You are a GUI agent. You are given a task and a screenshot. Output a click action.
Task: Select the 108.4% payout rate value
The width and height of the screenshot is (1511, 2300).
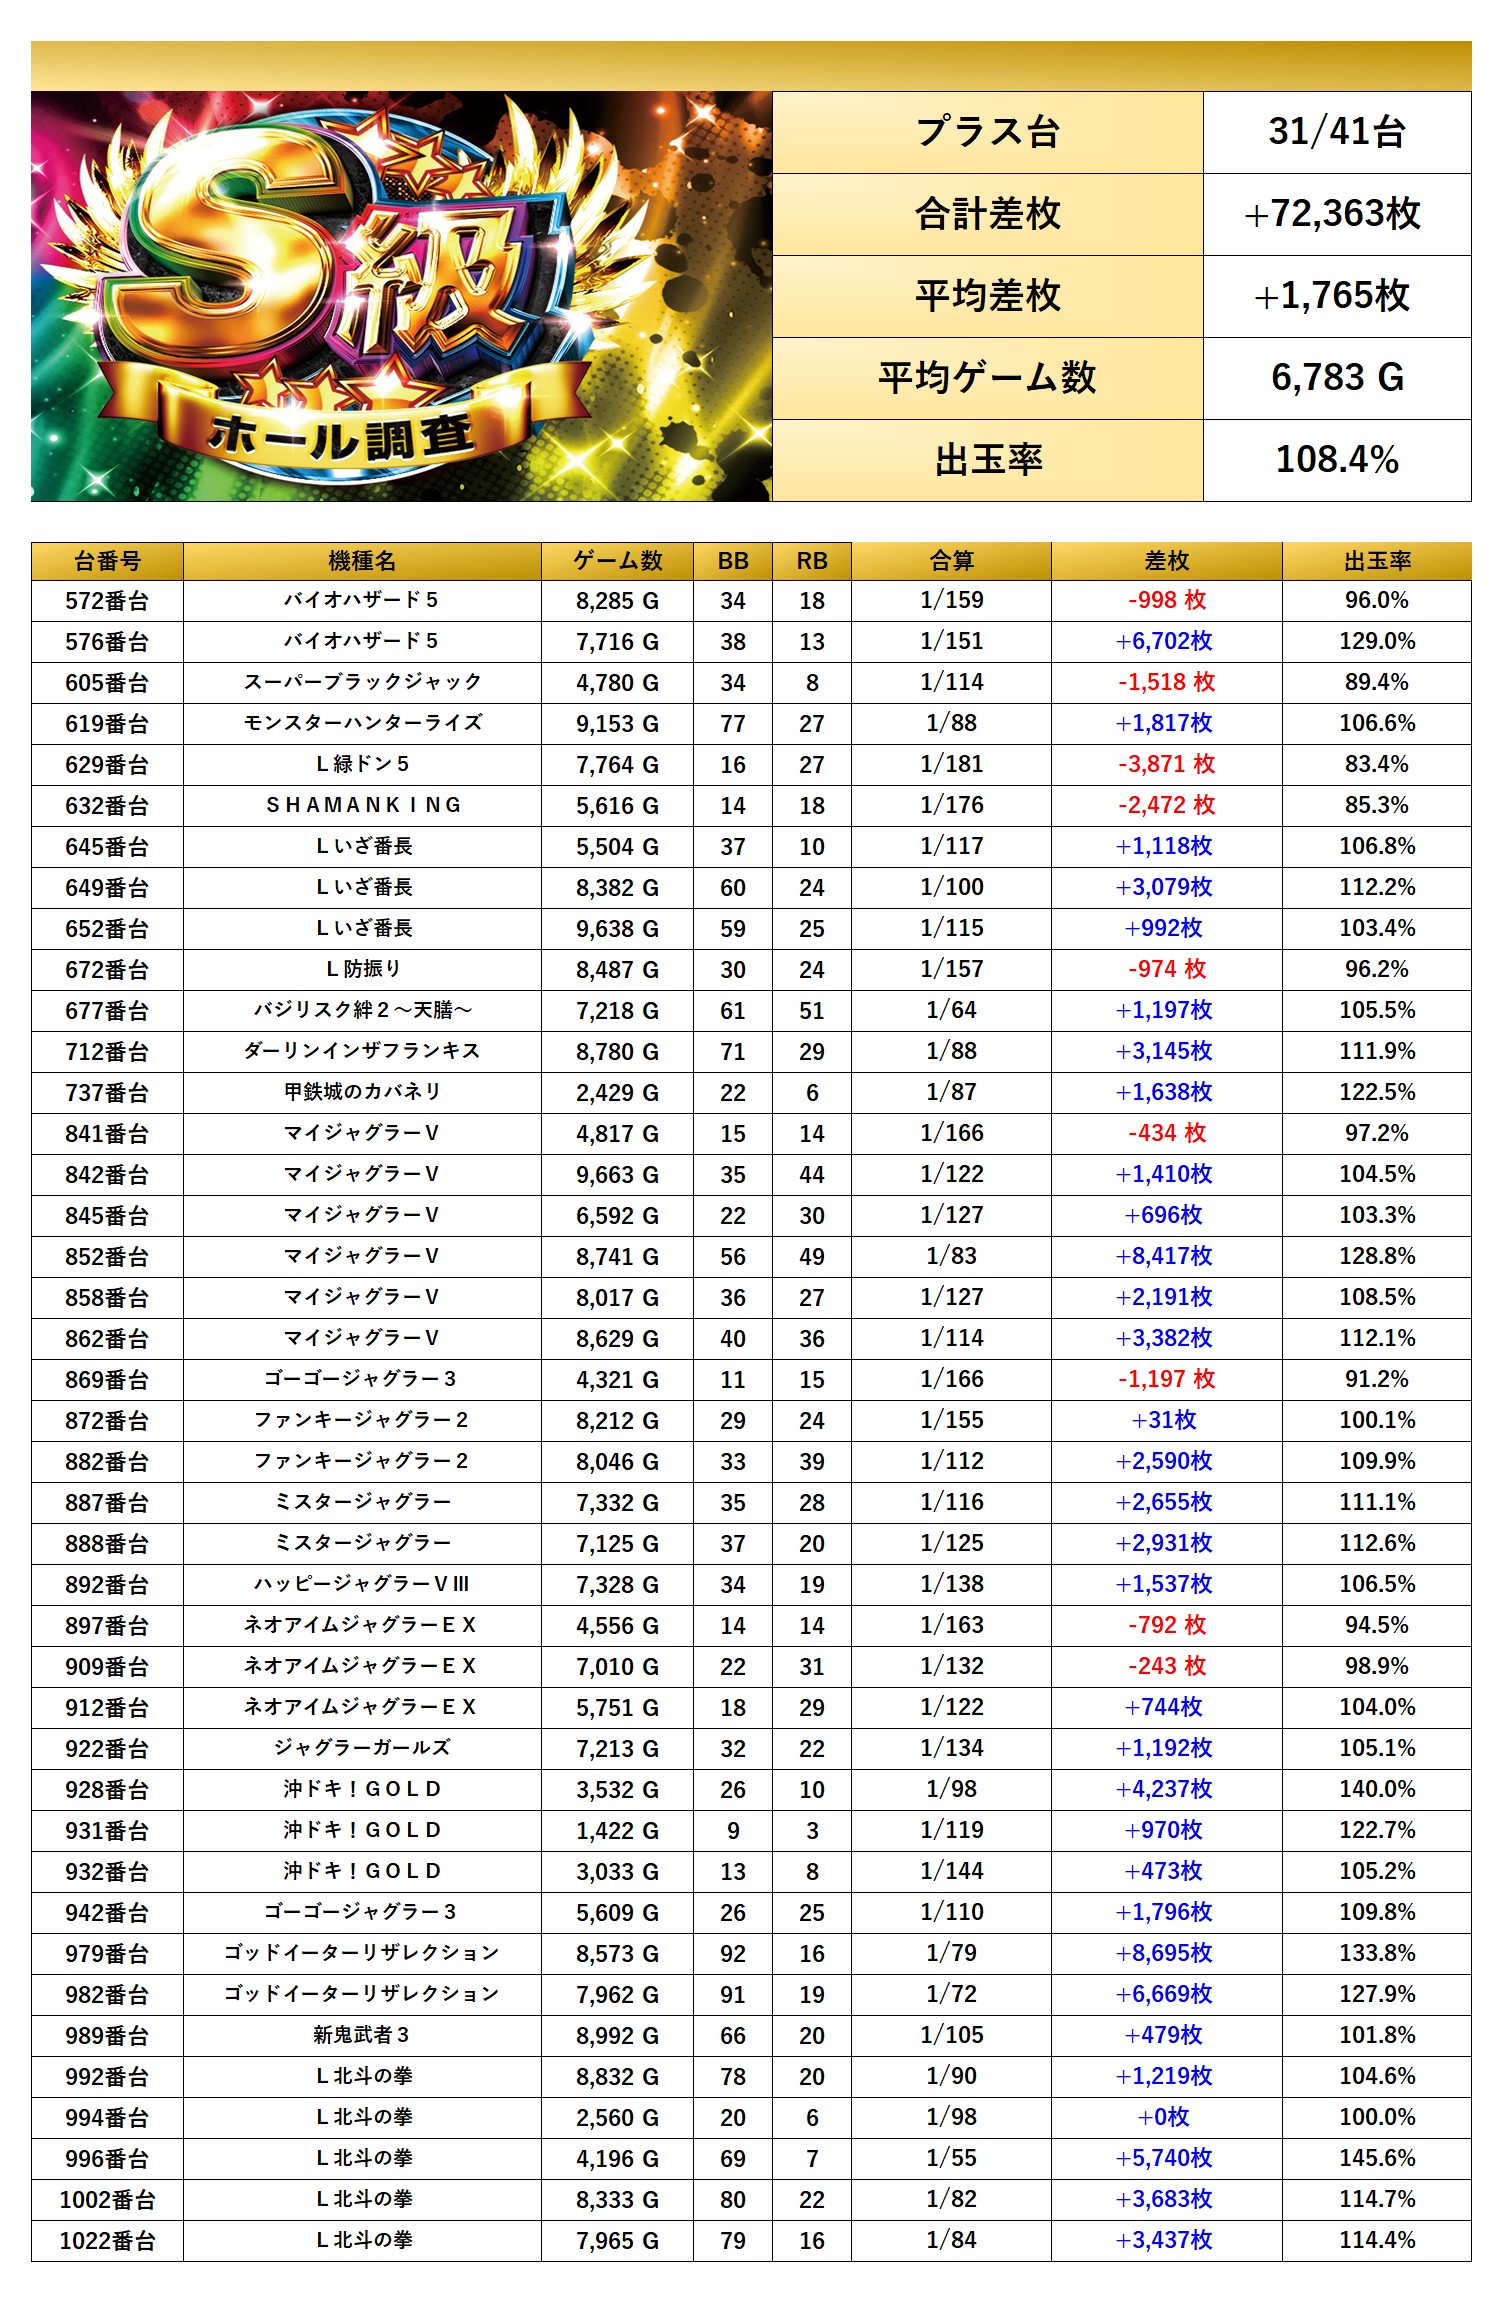click(x=1336, y=460)
